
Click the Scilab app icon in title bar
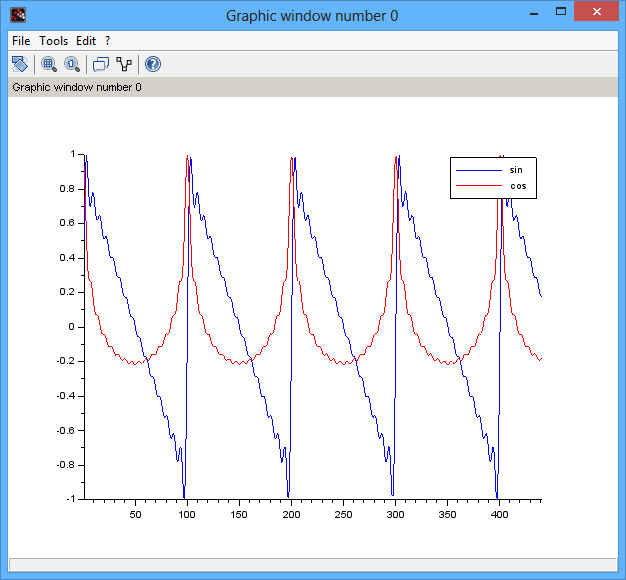pos(18,15)
